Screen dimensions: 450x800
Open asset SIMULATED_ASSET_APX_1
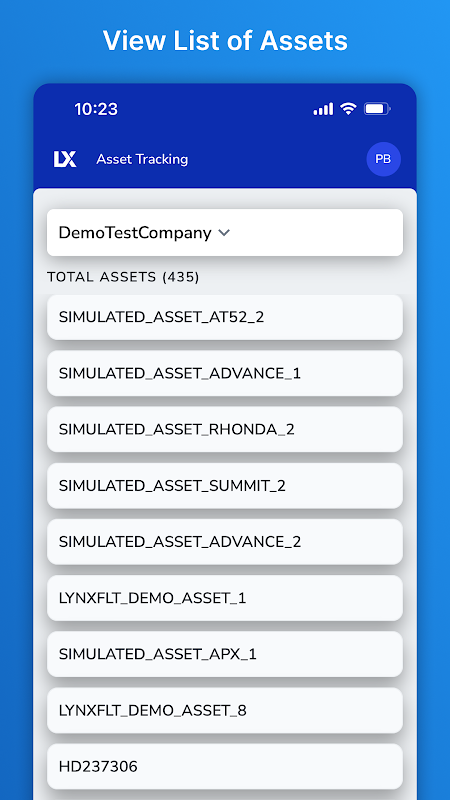coord(225,654)
